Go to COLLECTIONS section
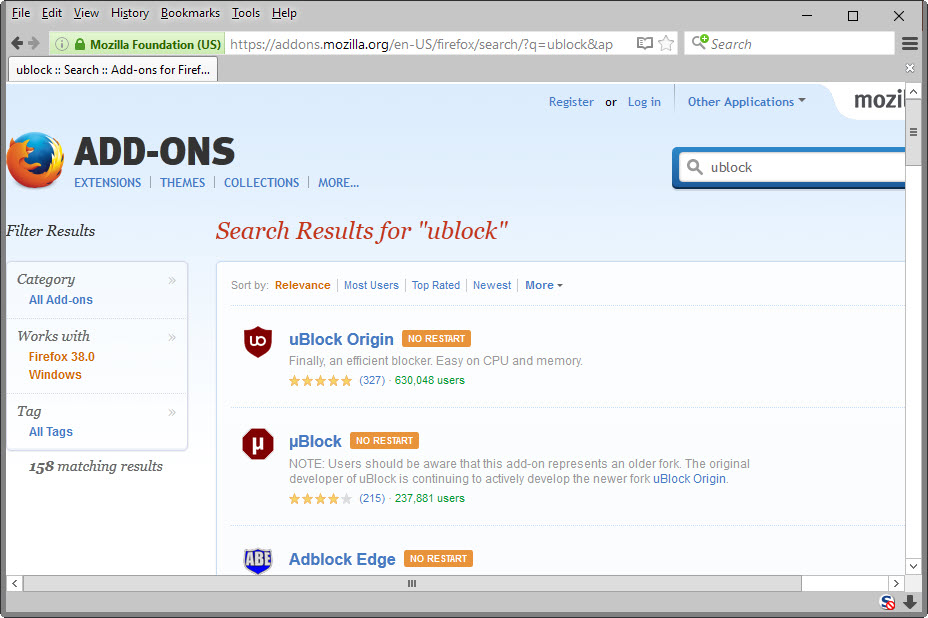Viewport: 928px width, 618px height. (x=261, y=183)
